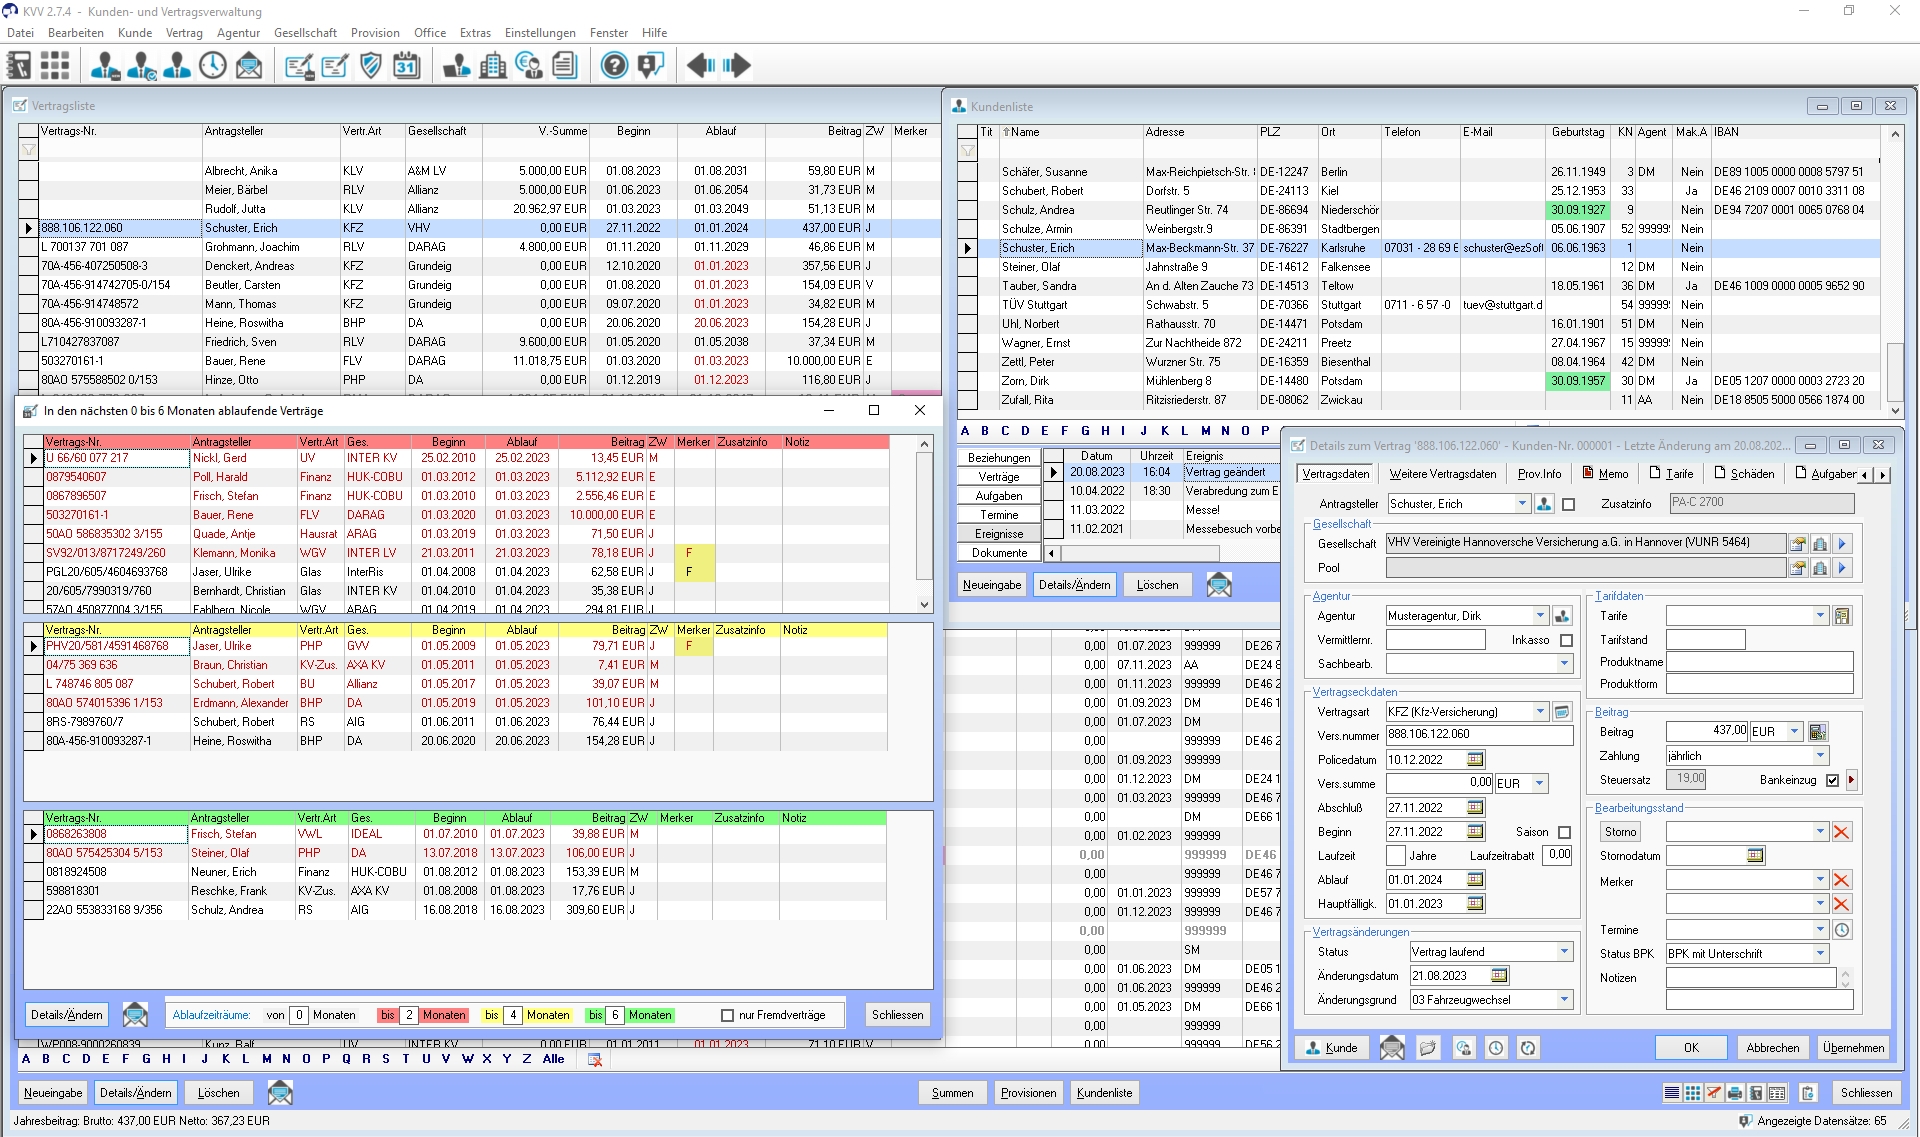
Task: Switch to the Weitere Vertragsdaten tab
Action: pyautogui.click(x=1442, y=474)
